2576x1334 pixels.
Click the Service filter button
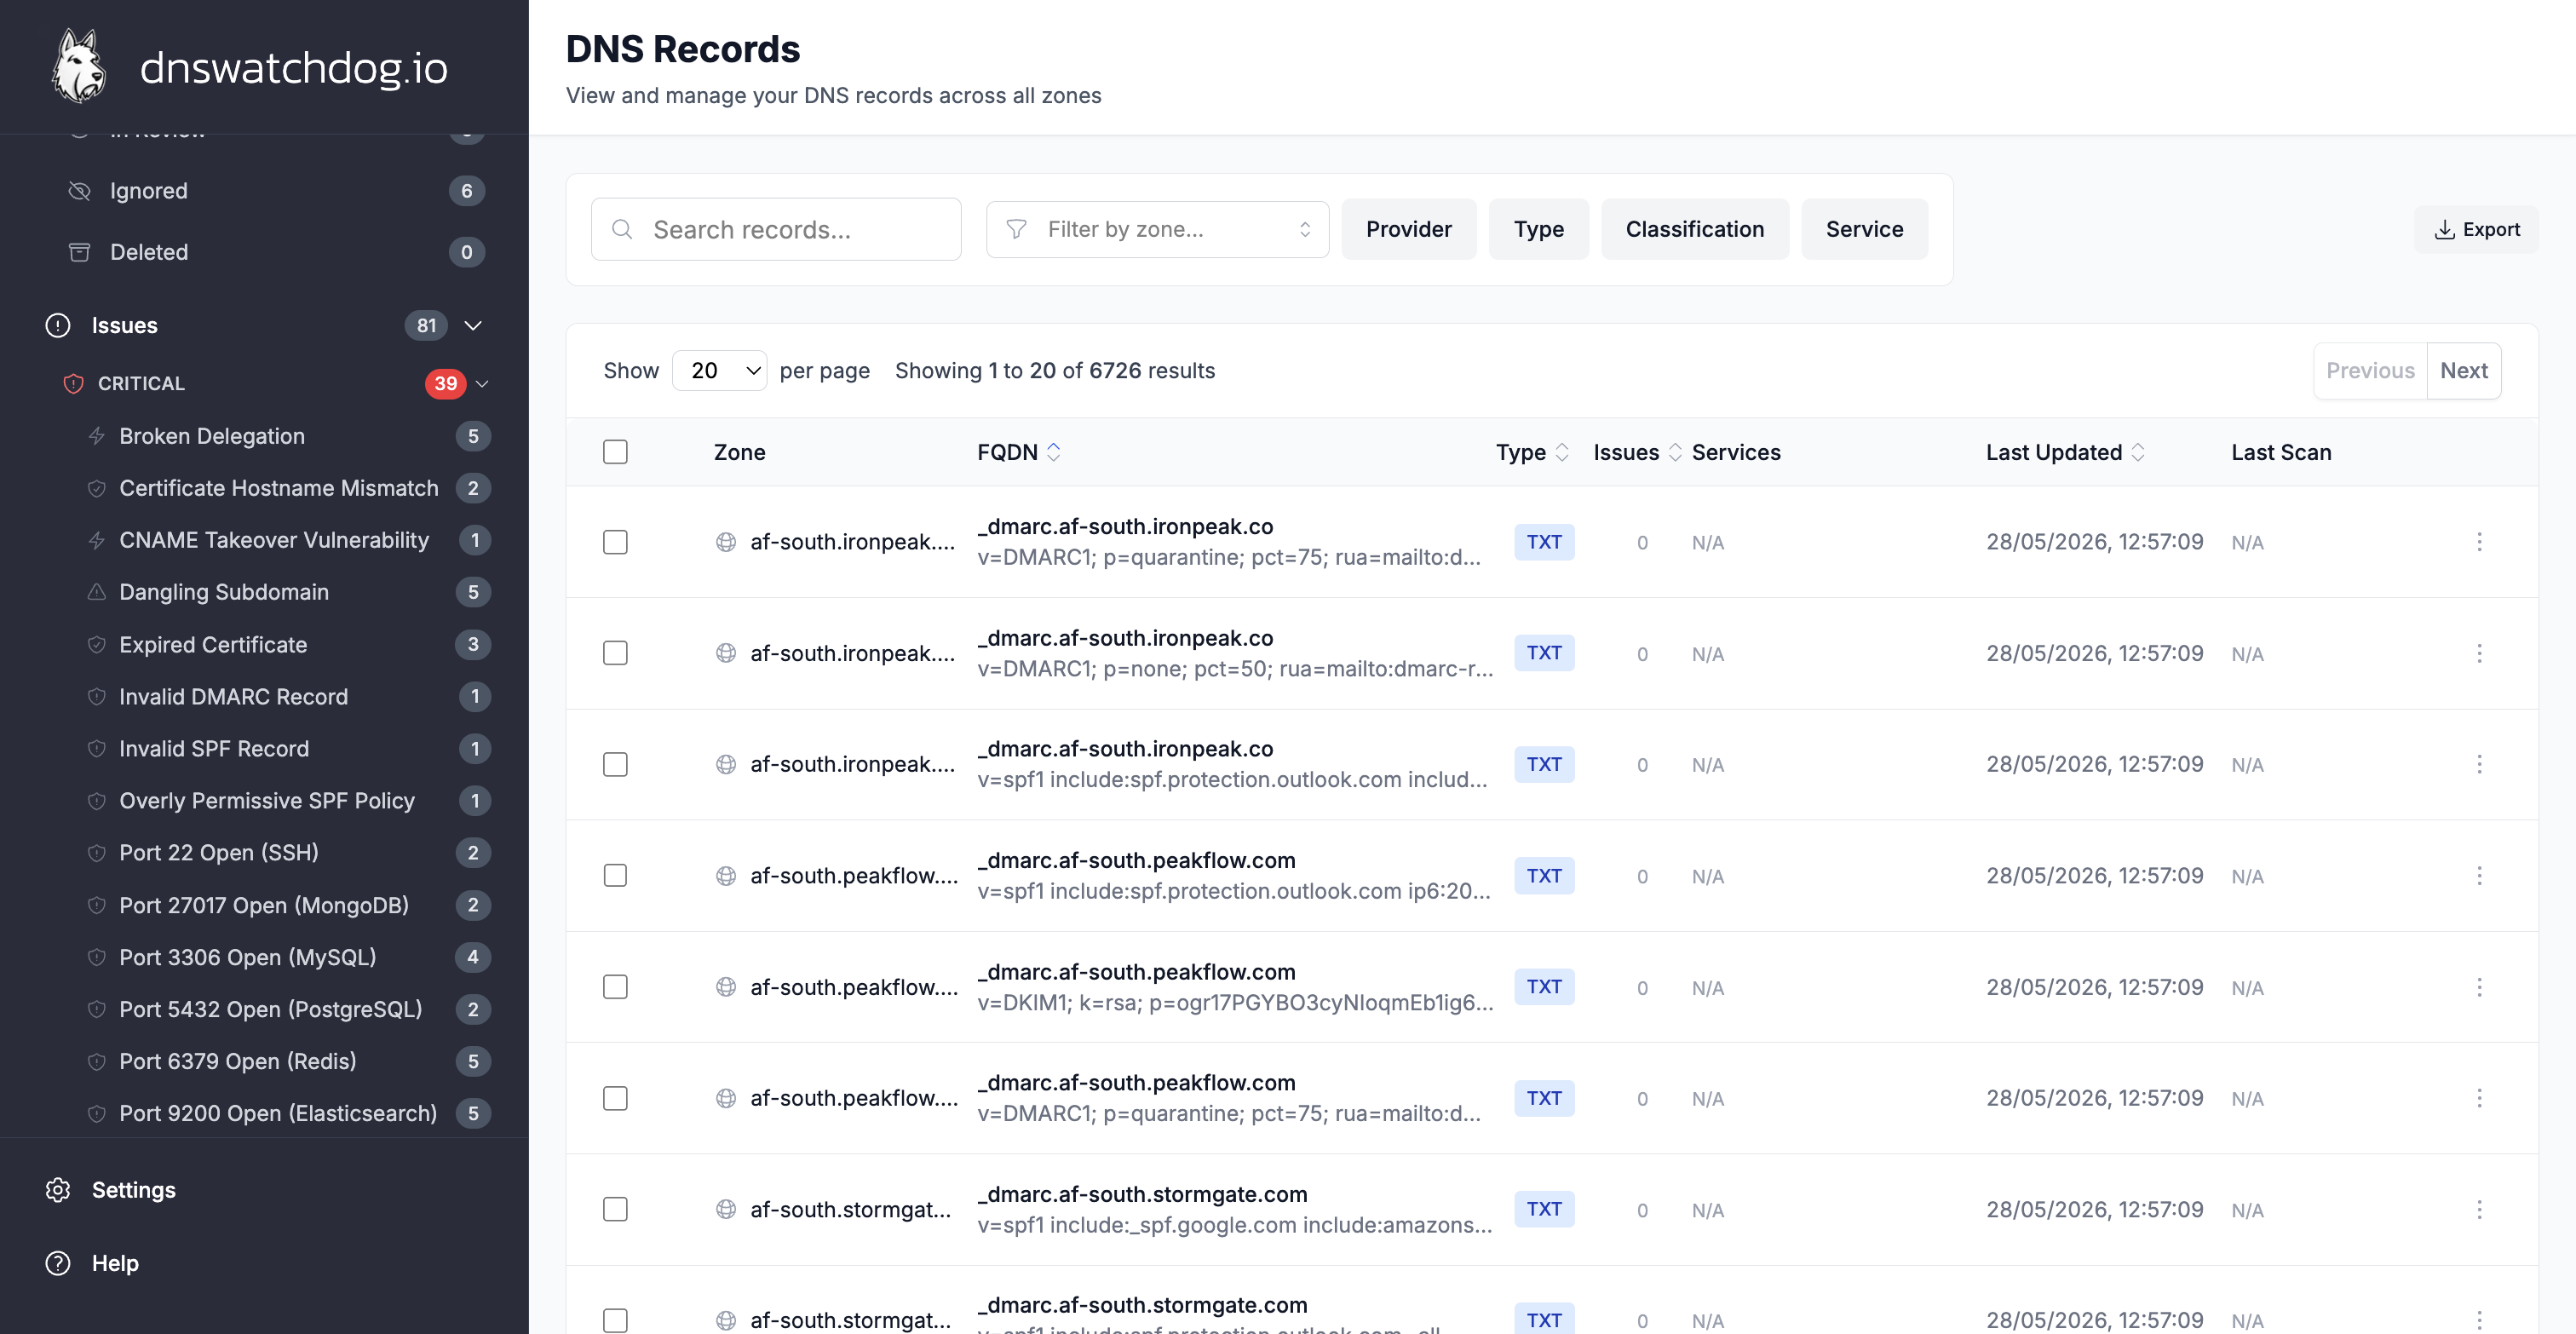(1864, 230)
